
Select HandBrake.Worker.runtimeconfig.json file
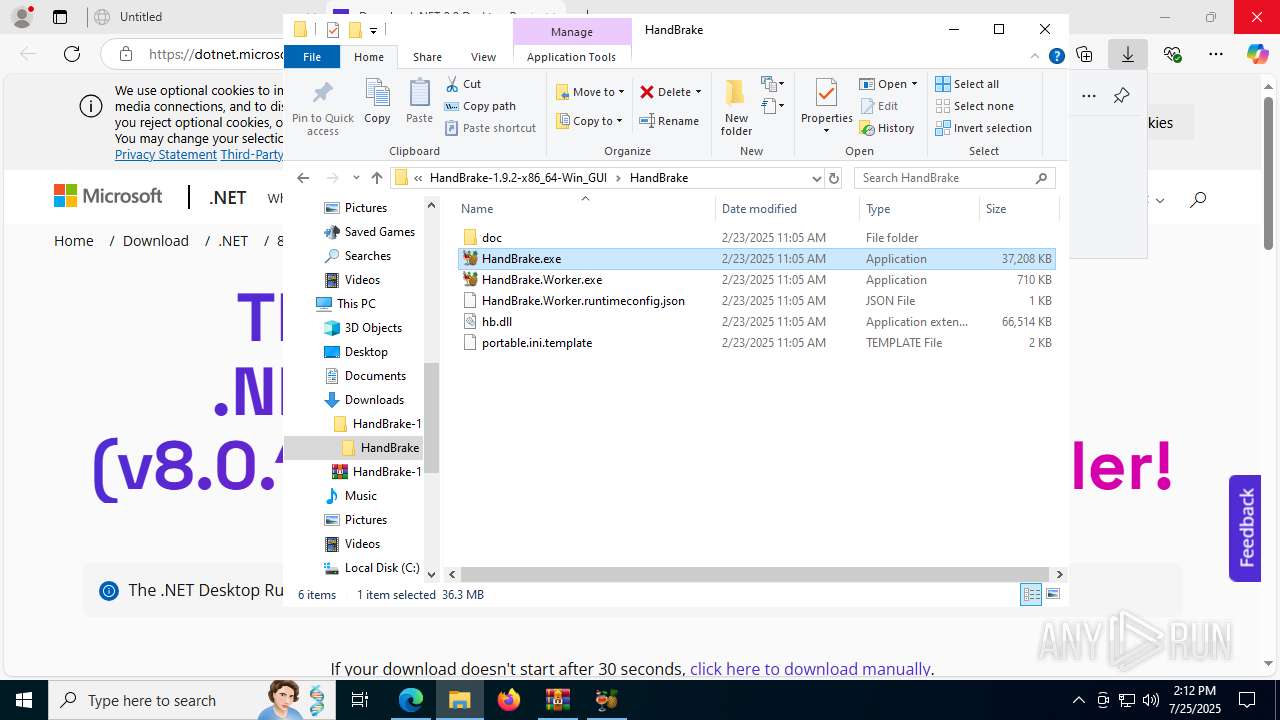(756, 301)
